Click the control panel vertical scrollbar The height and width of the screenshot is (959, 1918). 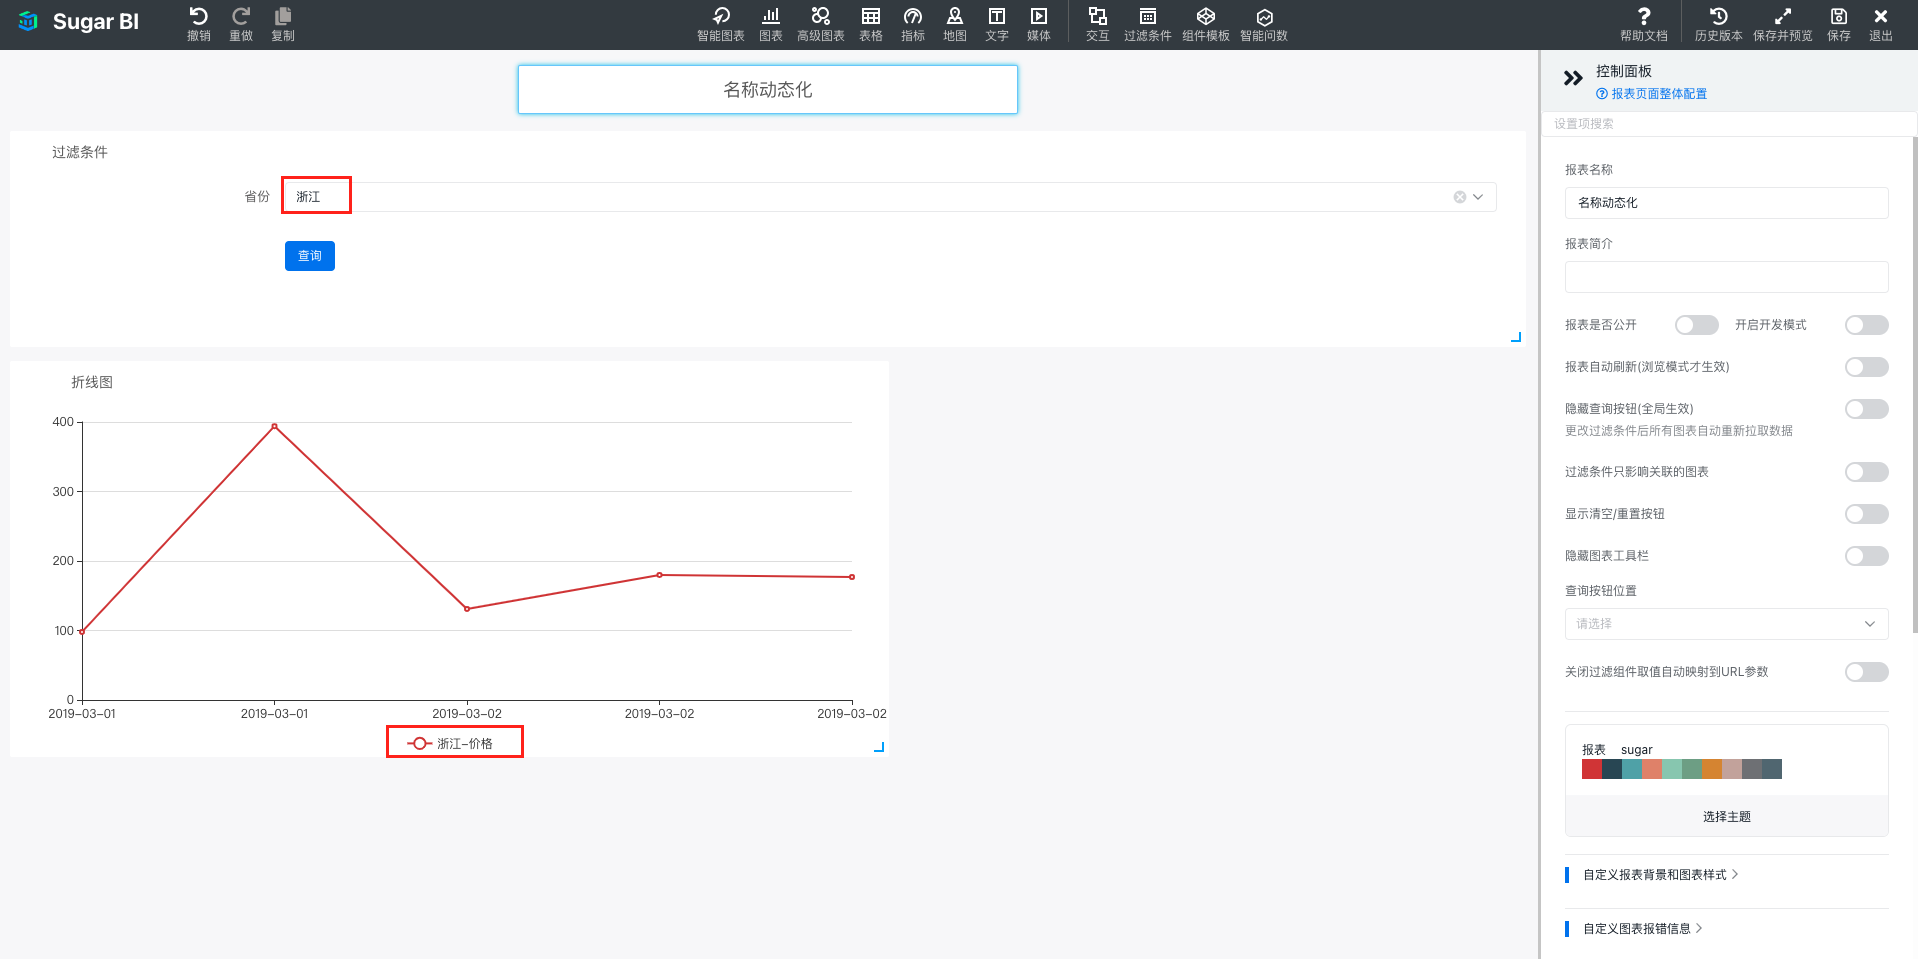[1914, 385]
